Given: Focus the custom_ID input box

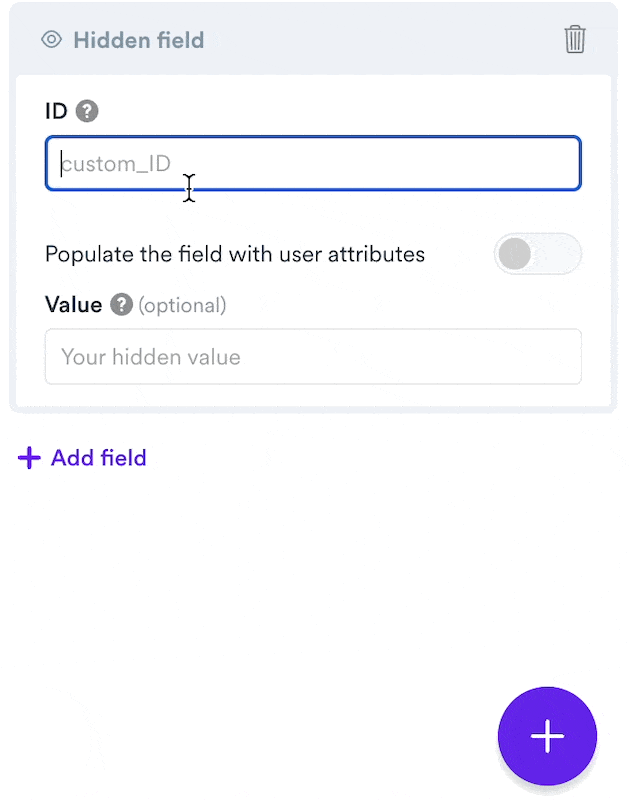Looking at the screenshot, I should pyautogui.click(x=313, y=163).
